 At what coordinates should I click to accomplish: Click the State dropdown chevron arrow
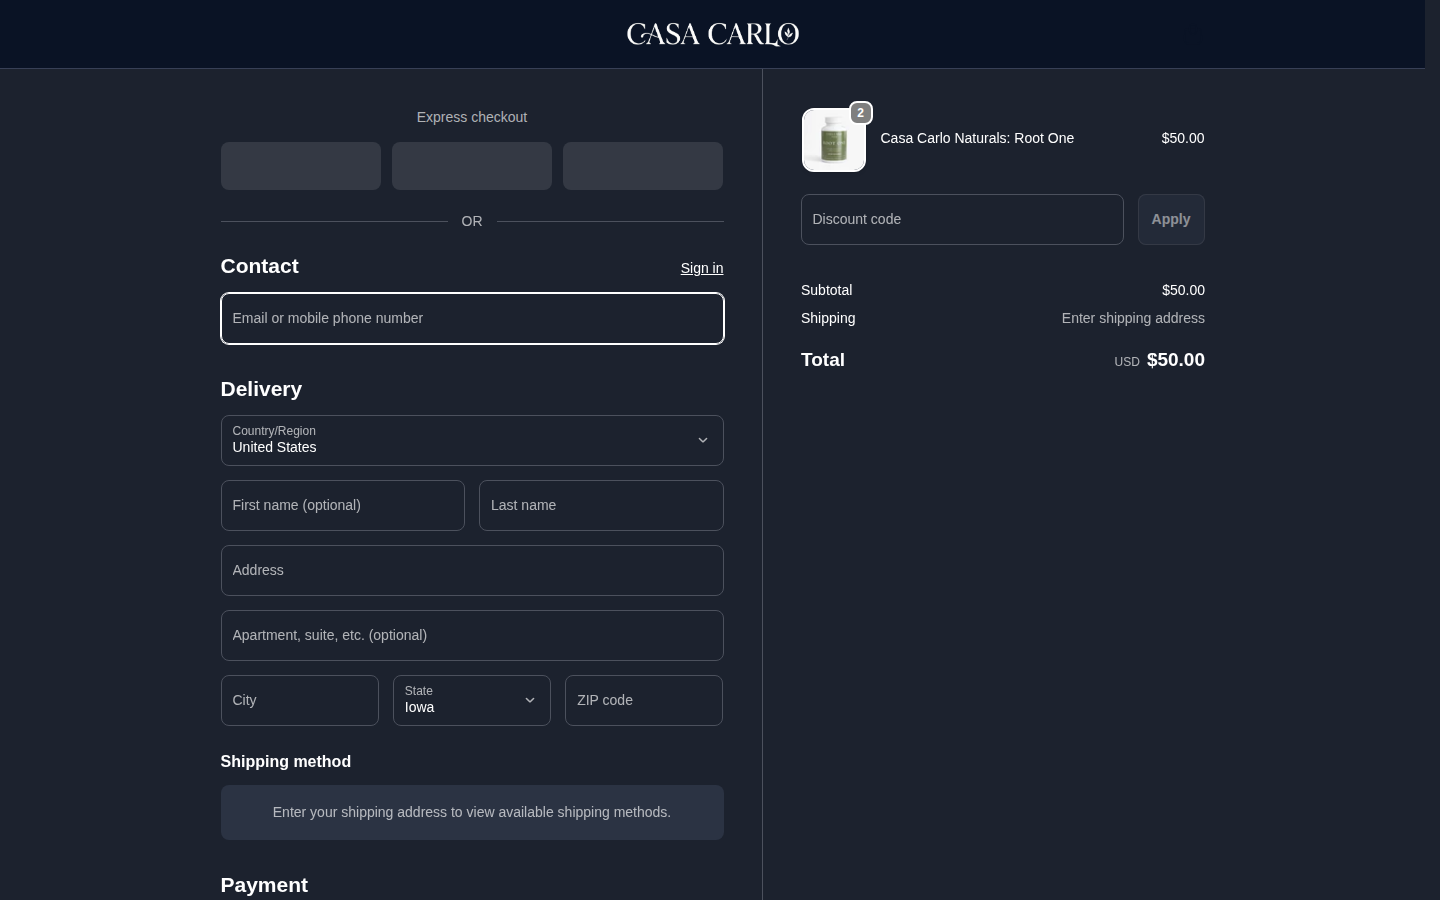click(530, 700)
